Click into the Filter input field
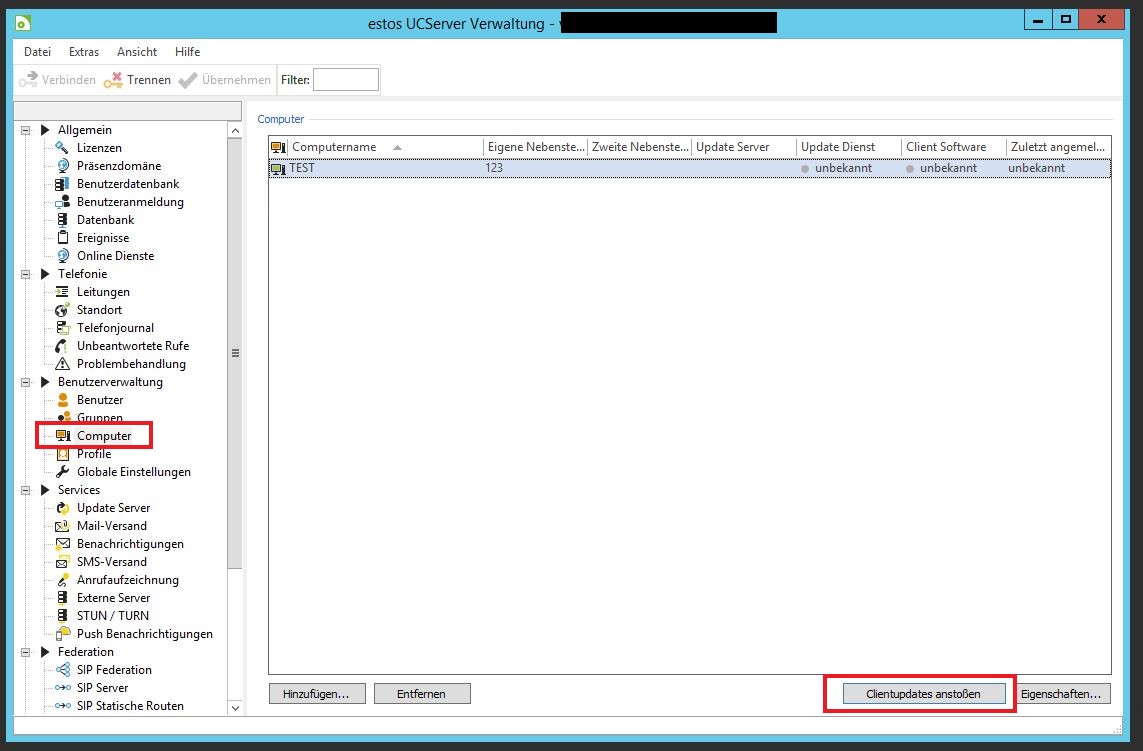 click(346, 80)
